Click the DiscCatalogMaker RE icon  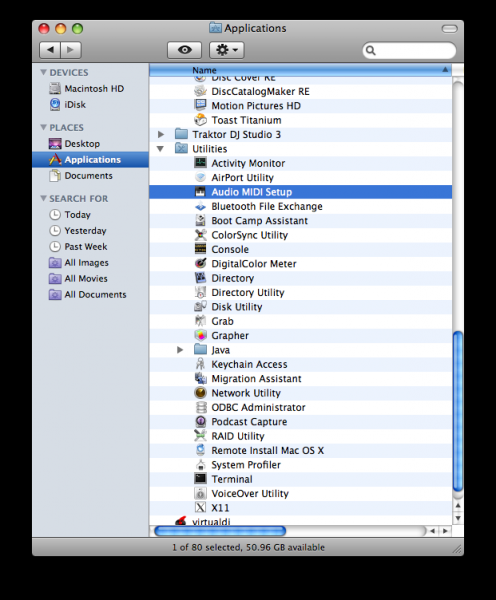200,91
